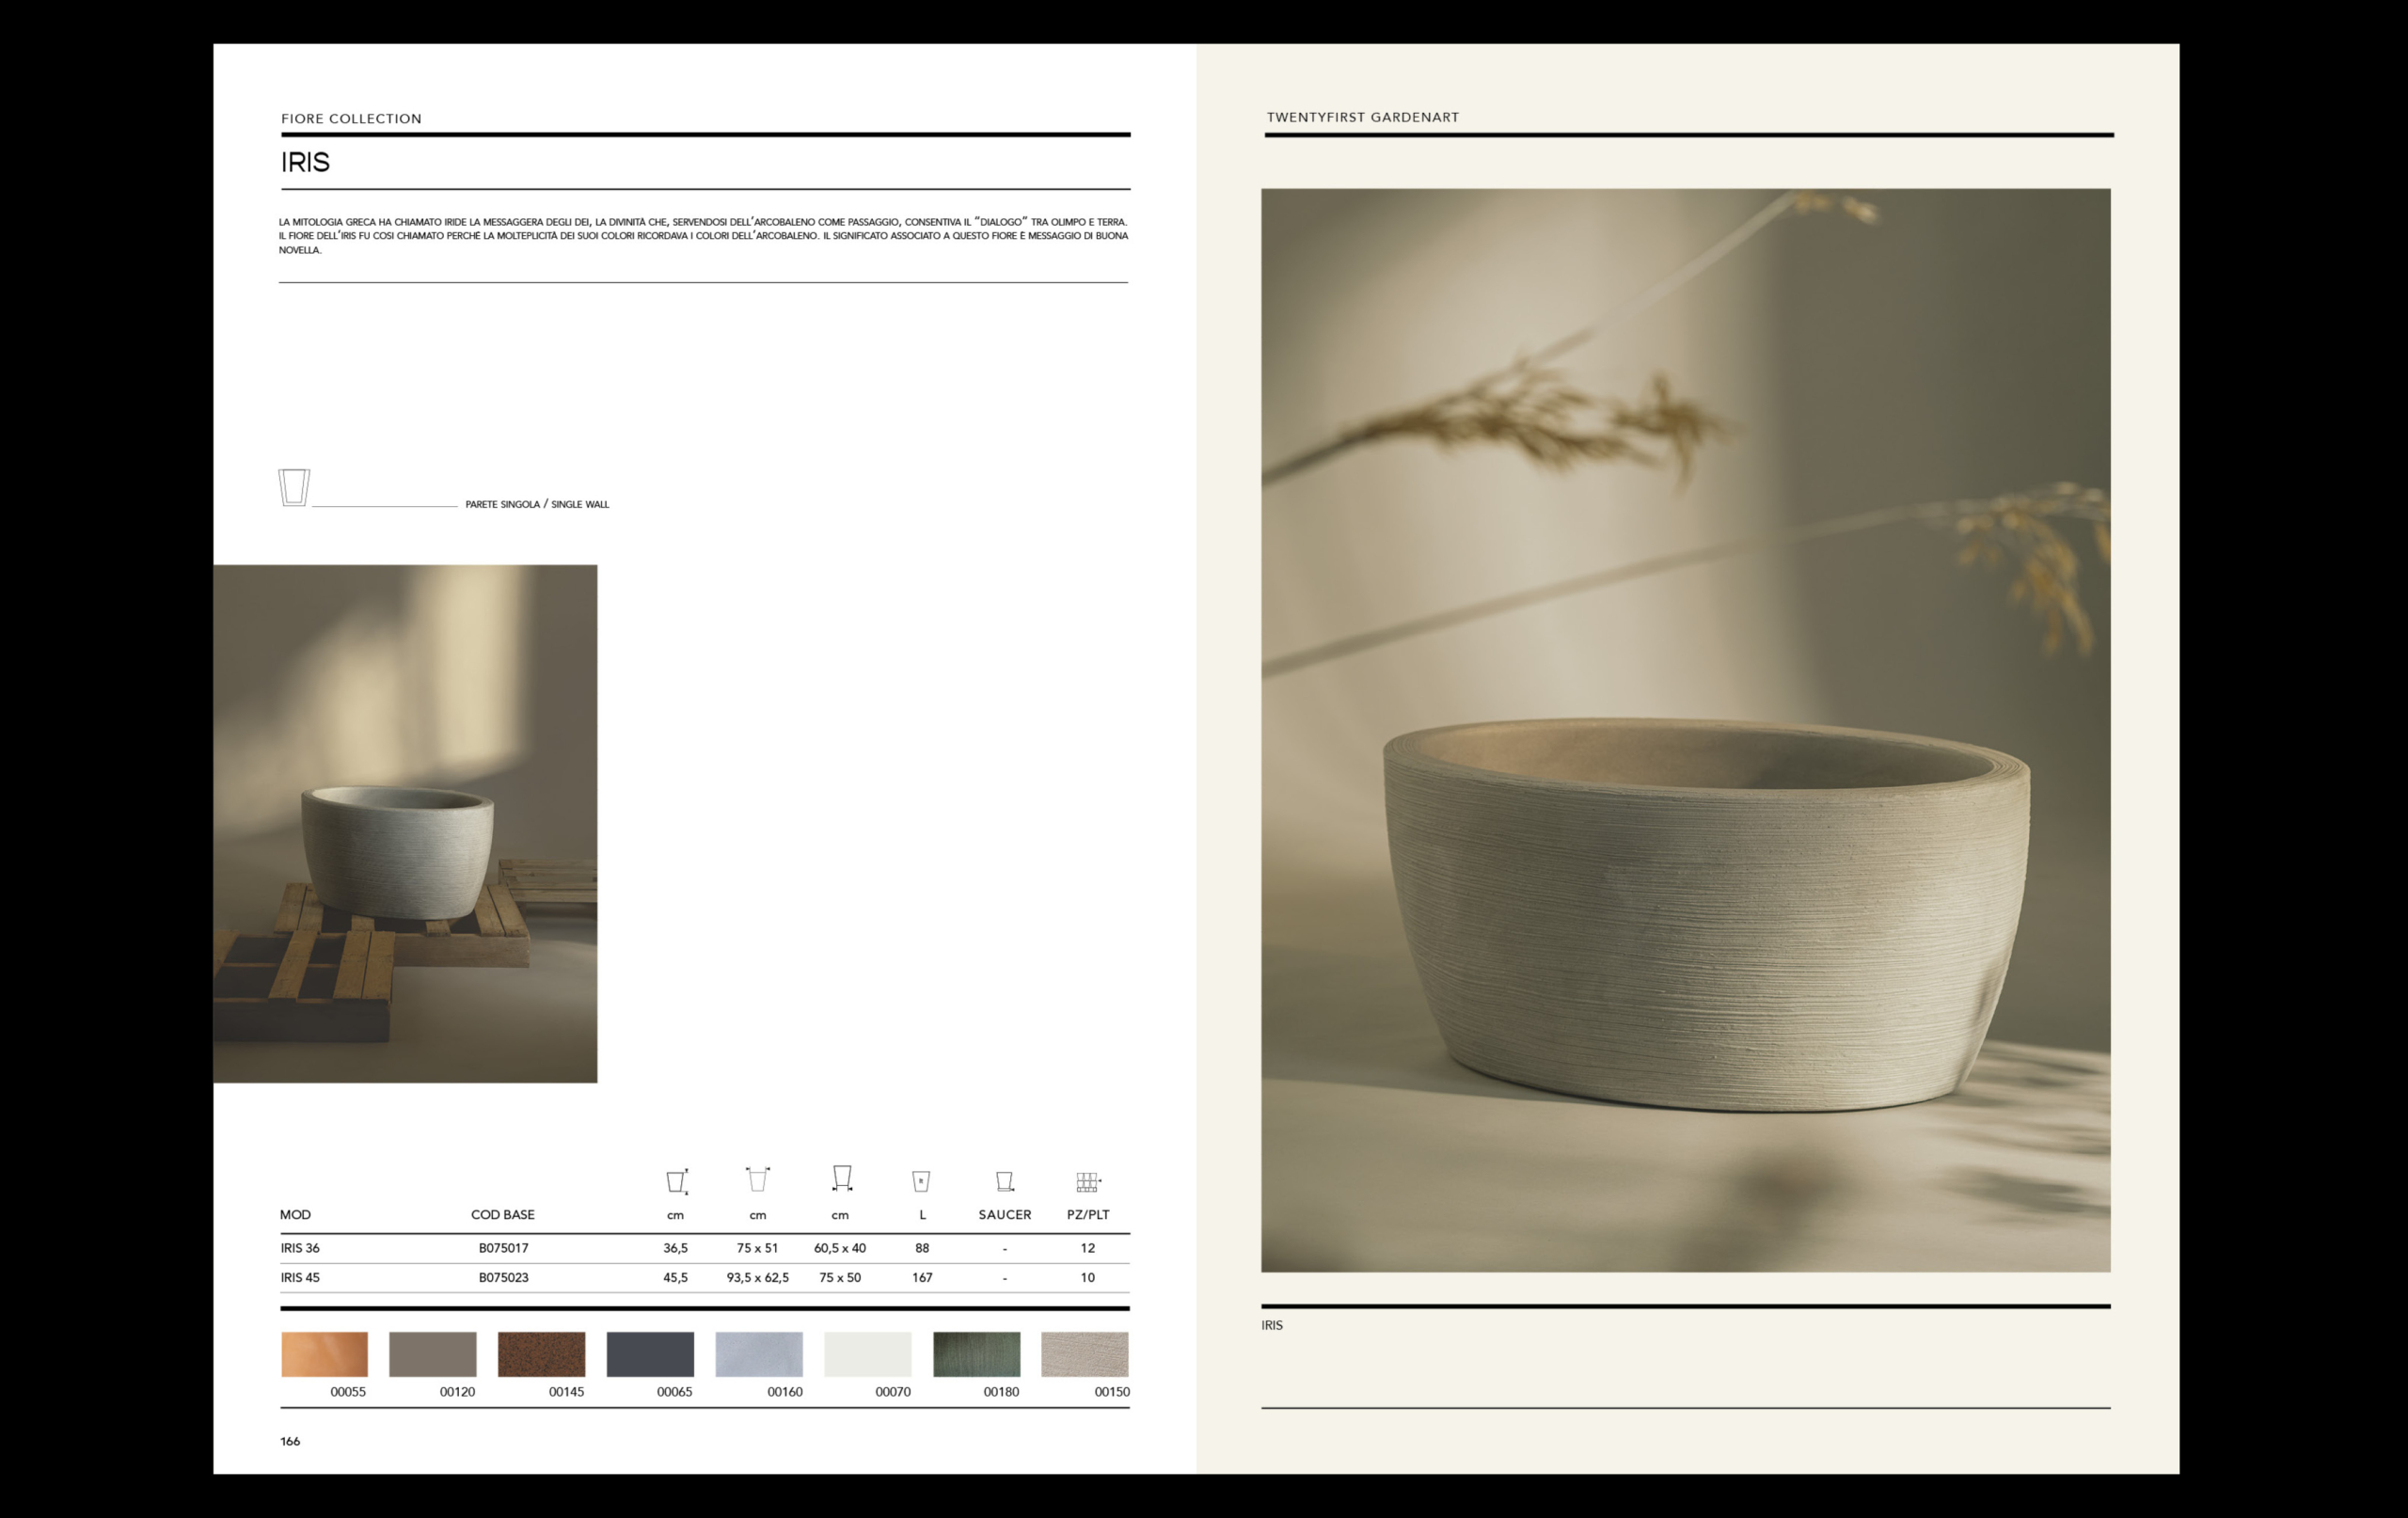Click the page number 166
The image size is (2408, 1518).
point(290,1441)
